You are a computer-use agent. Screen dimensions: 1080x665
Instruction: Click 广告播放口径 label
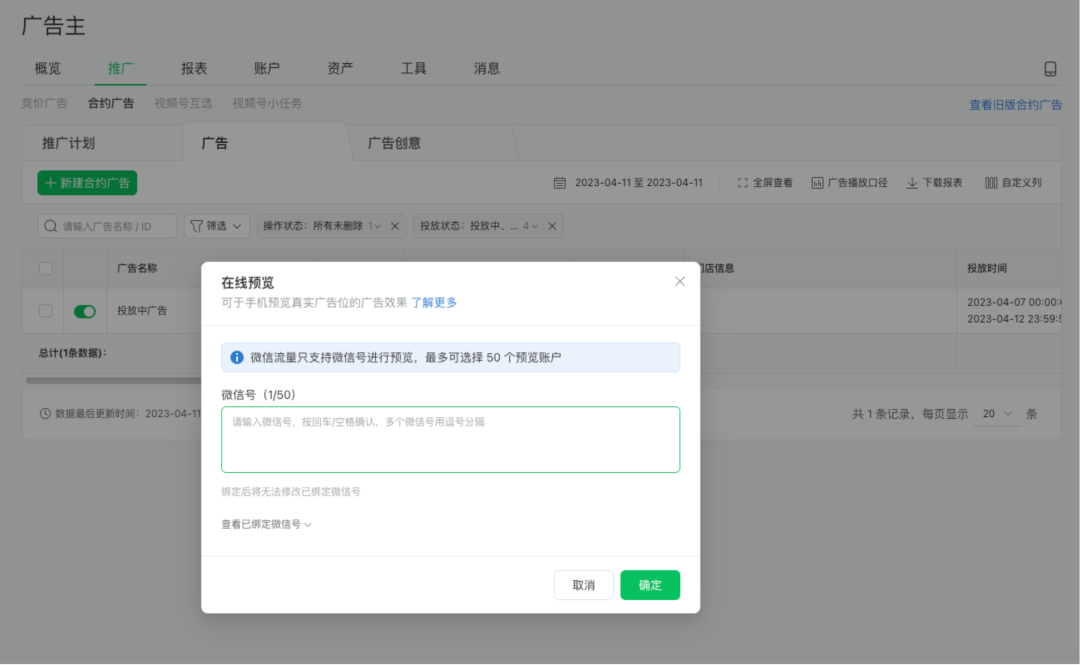coord(858,183)
